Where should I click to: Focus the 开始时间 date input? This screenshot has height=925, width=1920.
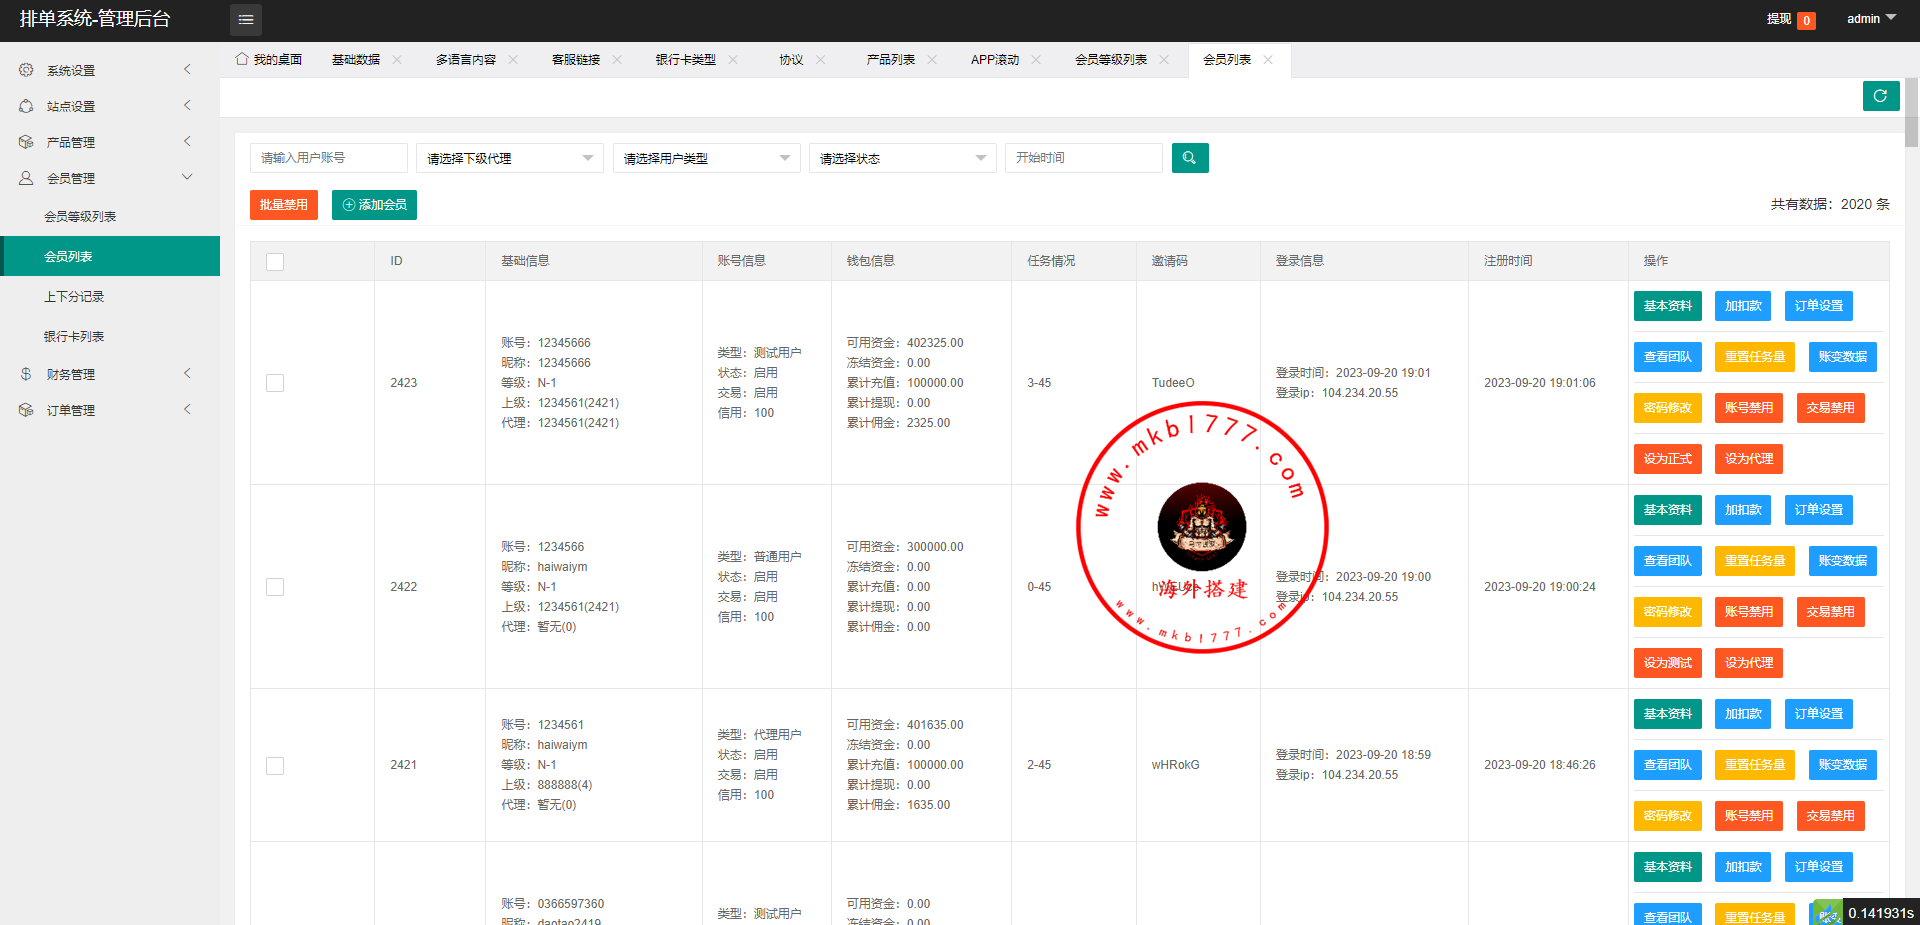pos(1084,158)
